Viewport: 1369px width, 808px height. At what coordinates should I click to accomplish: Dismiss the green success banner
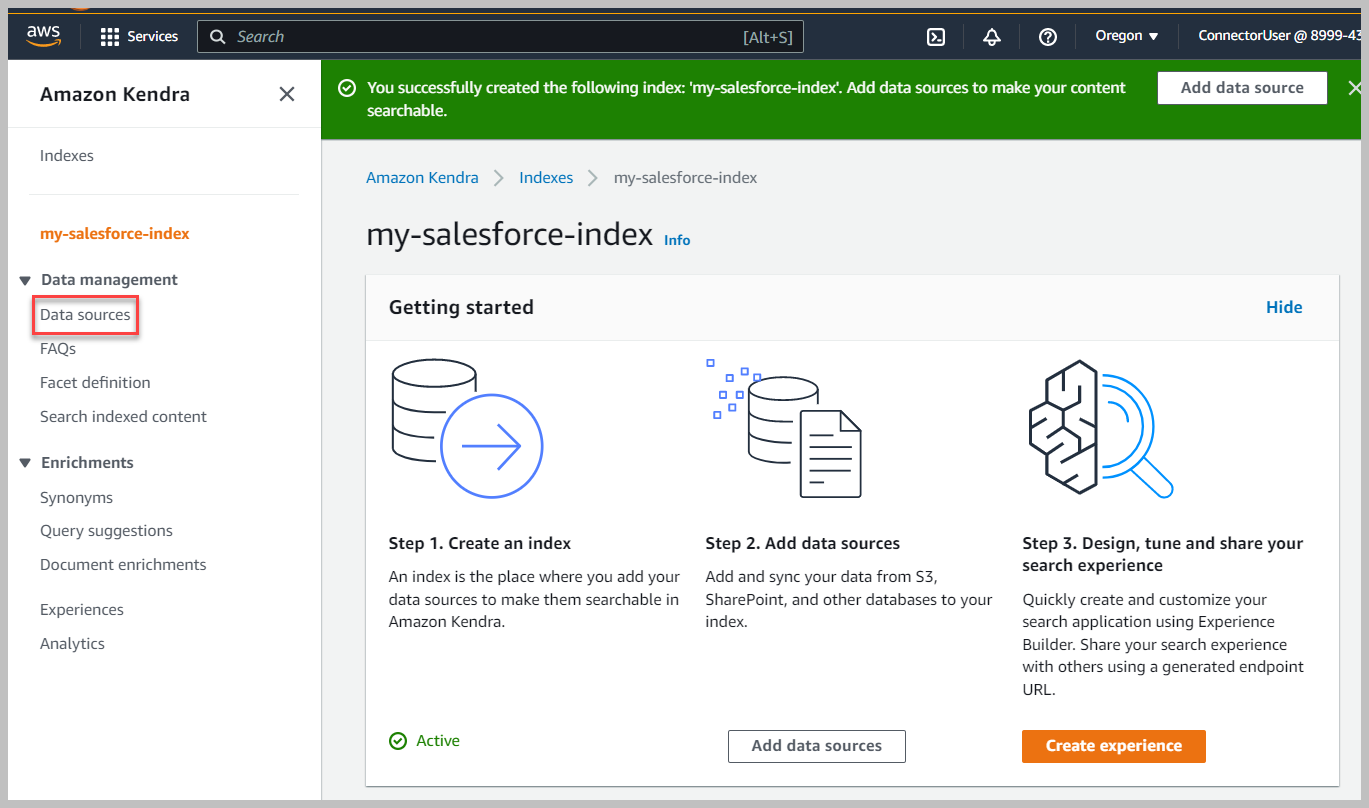[1355, 88]
